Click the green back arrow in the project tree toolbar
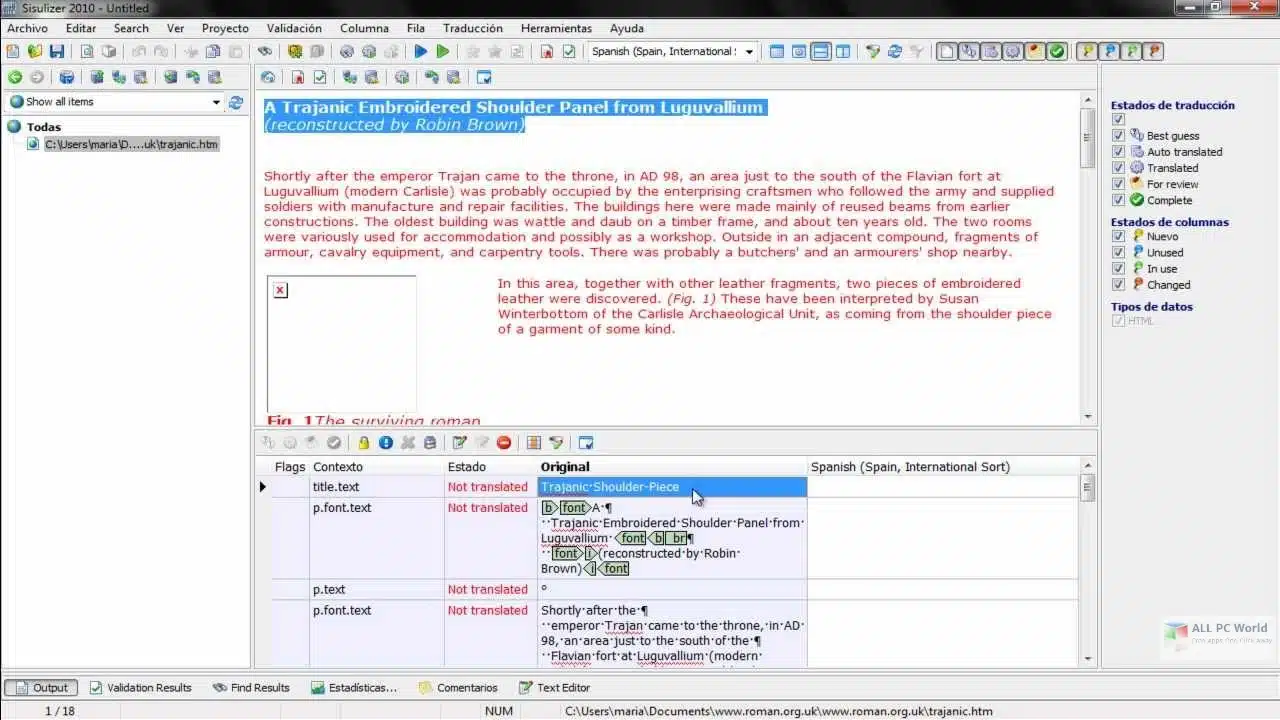1280x720 pixels. [15, 77]
